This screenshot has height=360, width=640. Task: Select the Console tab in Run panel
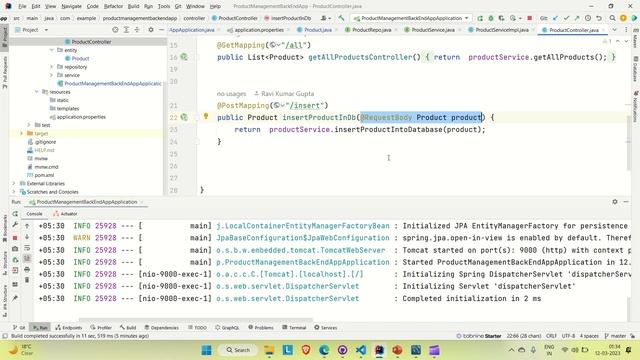click(34, 214)
